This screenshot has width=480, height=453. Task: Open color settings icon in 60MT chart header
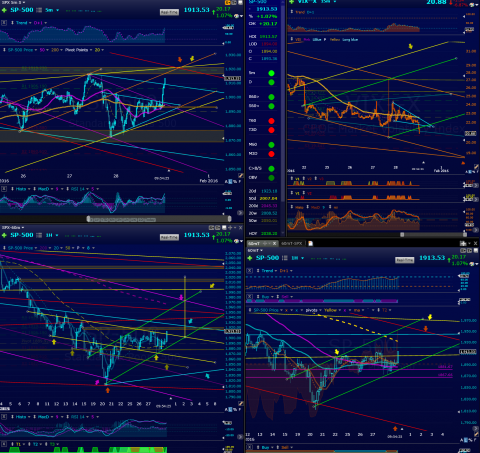pos(471,263)
